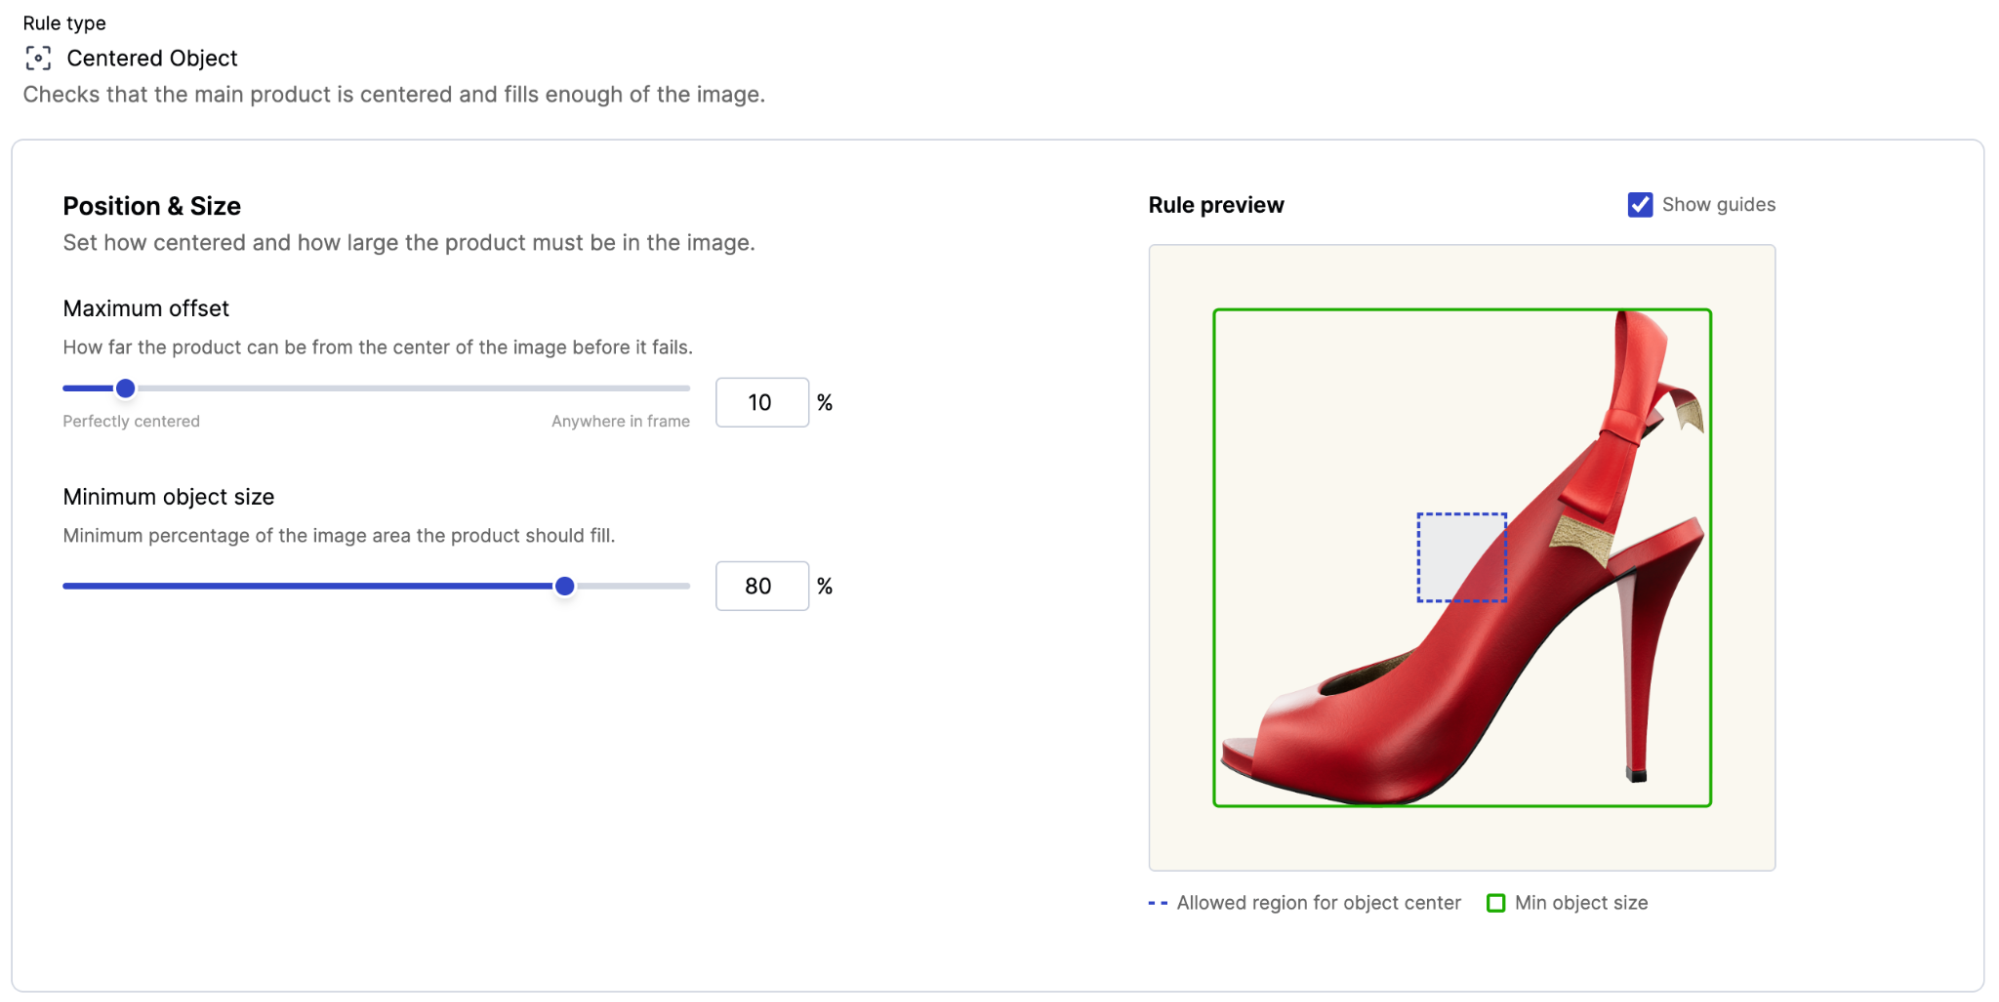Click the green bounding box in the preview
Image resolution: width=1999 pixels, height=1002 pixels.
(1463, 310)
